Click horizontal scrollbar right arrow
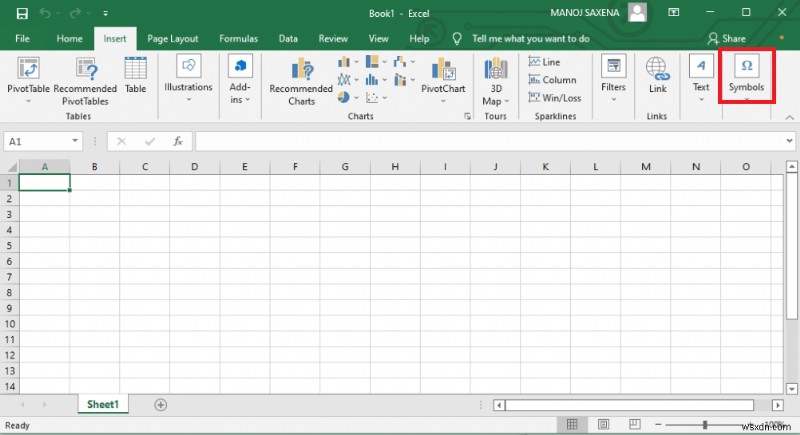The image size is (800, 435). click(778, 405)
